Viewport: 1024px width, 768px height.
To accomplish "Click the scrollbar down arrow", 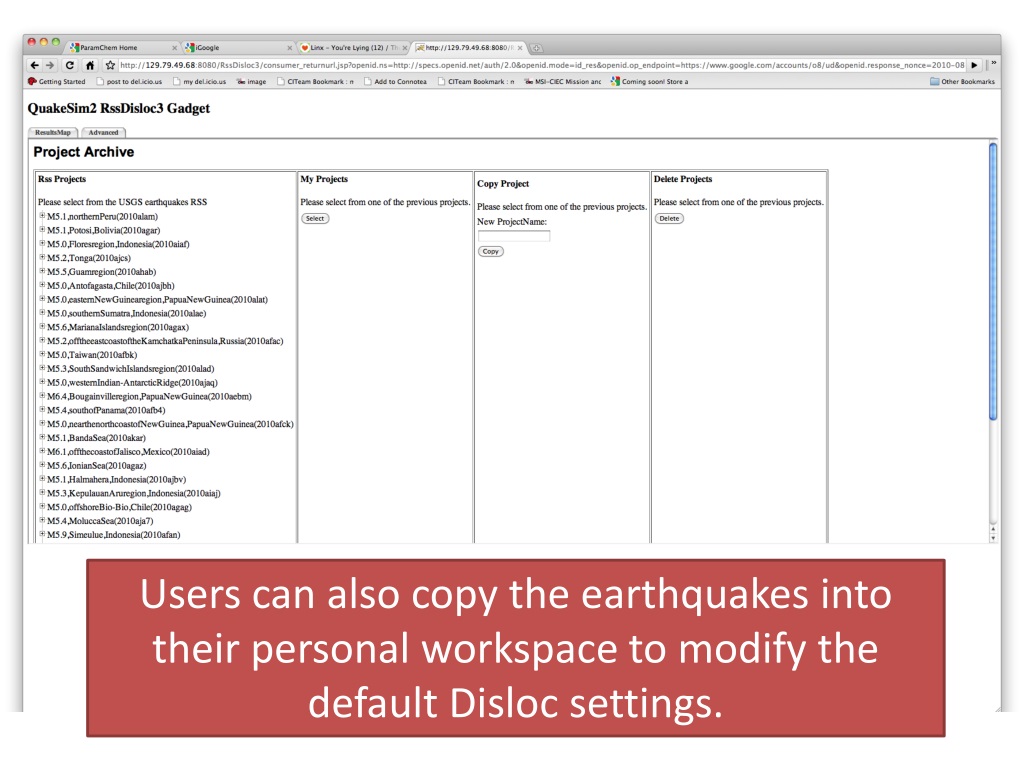I will click(993, 538).
